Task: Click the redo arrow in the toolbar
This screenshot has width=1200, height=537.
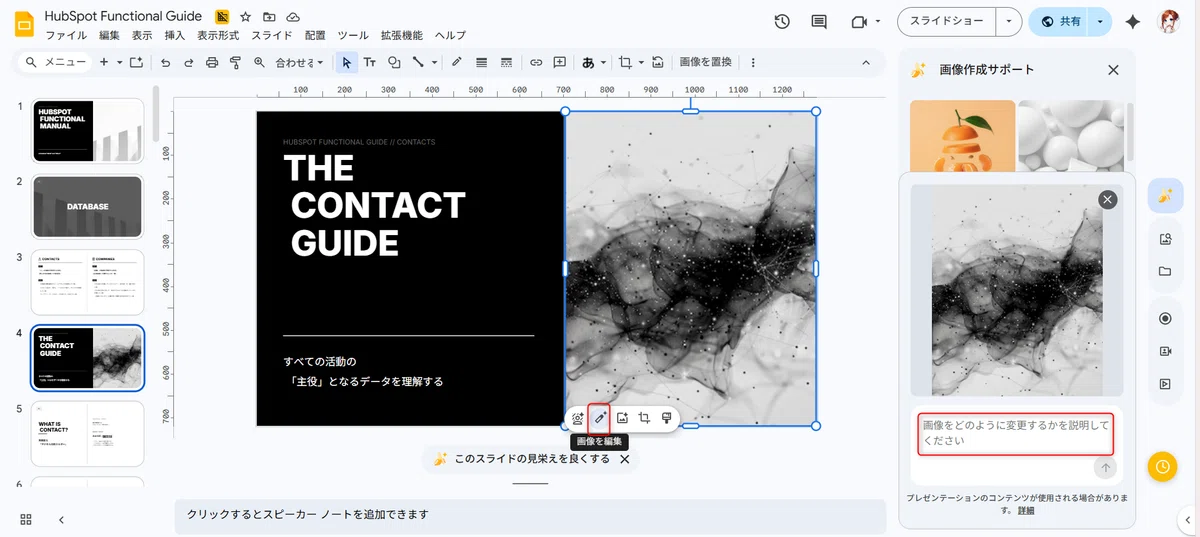Action: (x=188, y=62)
